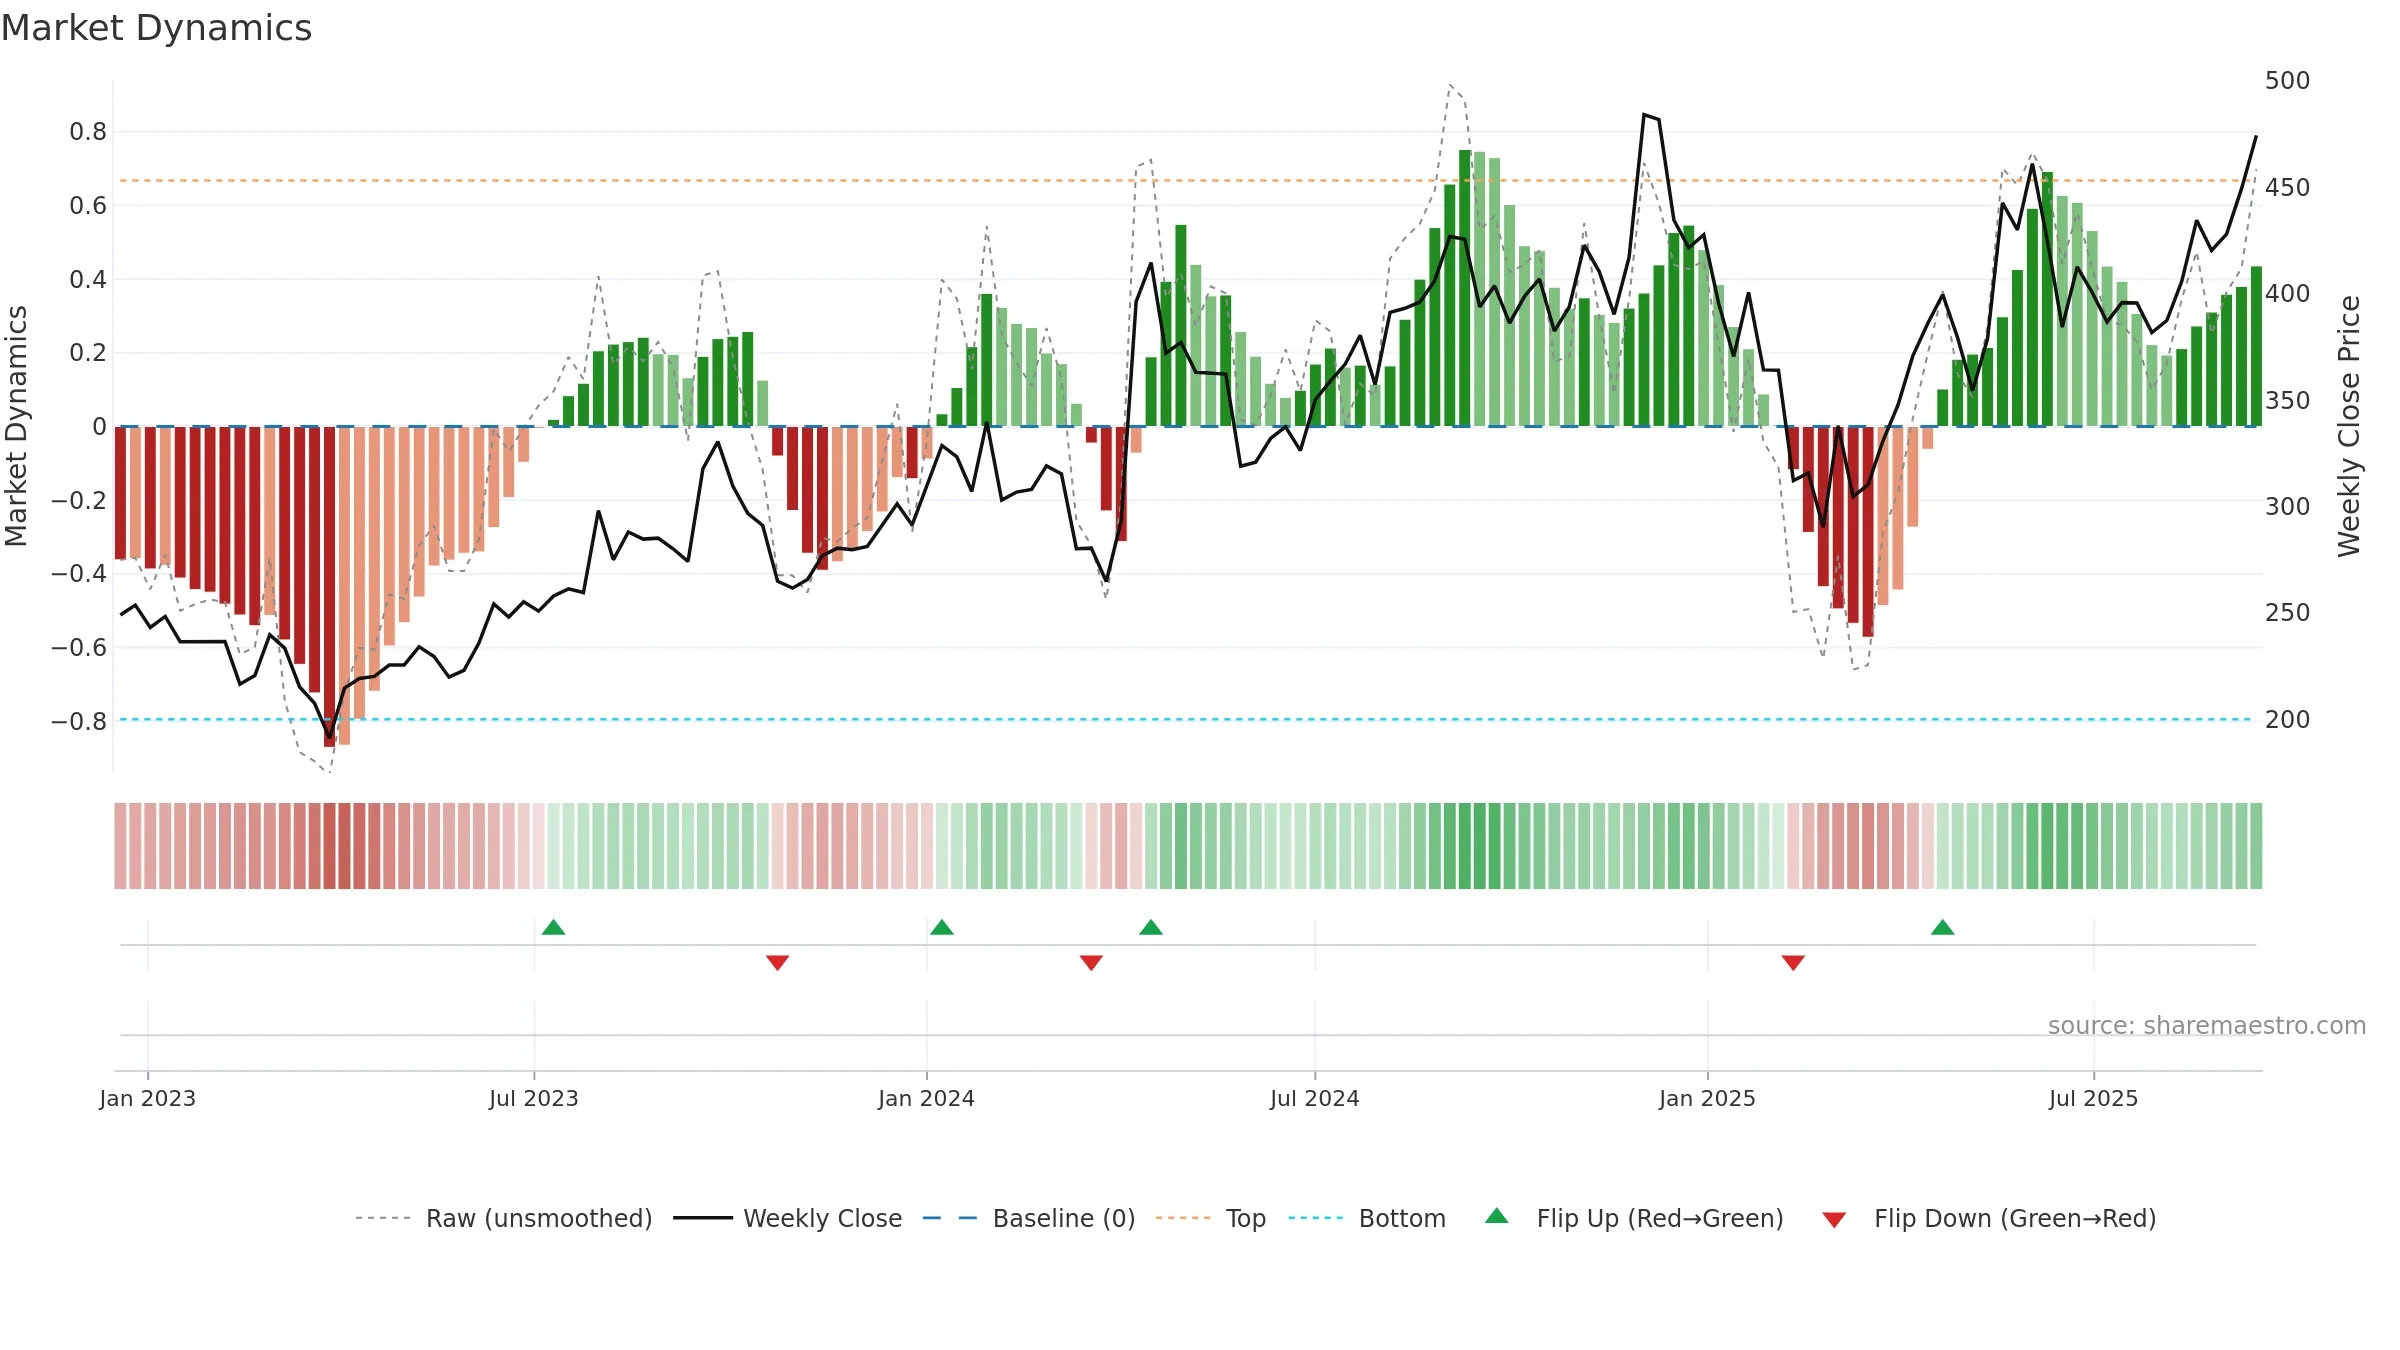
Task: Click the −0.8 tick on the left axis
Action: point(79,721)
